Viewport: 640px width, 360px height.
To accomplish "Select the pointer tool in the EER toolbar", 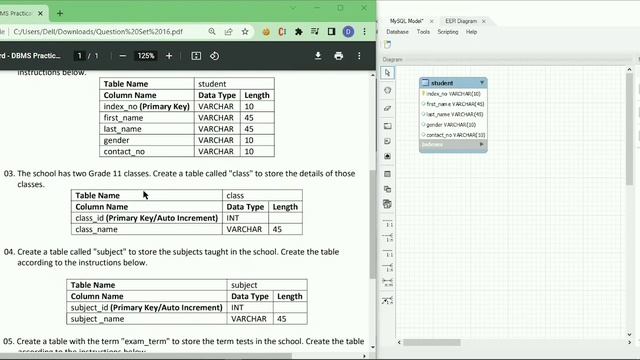I will (x=387, y=73).
